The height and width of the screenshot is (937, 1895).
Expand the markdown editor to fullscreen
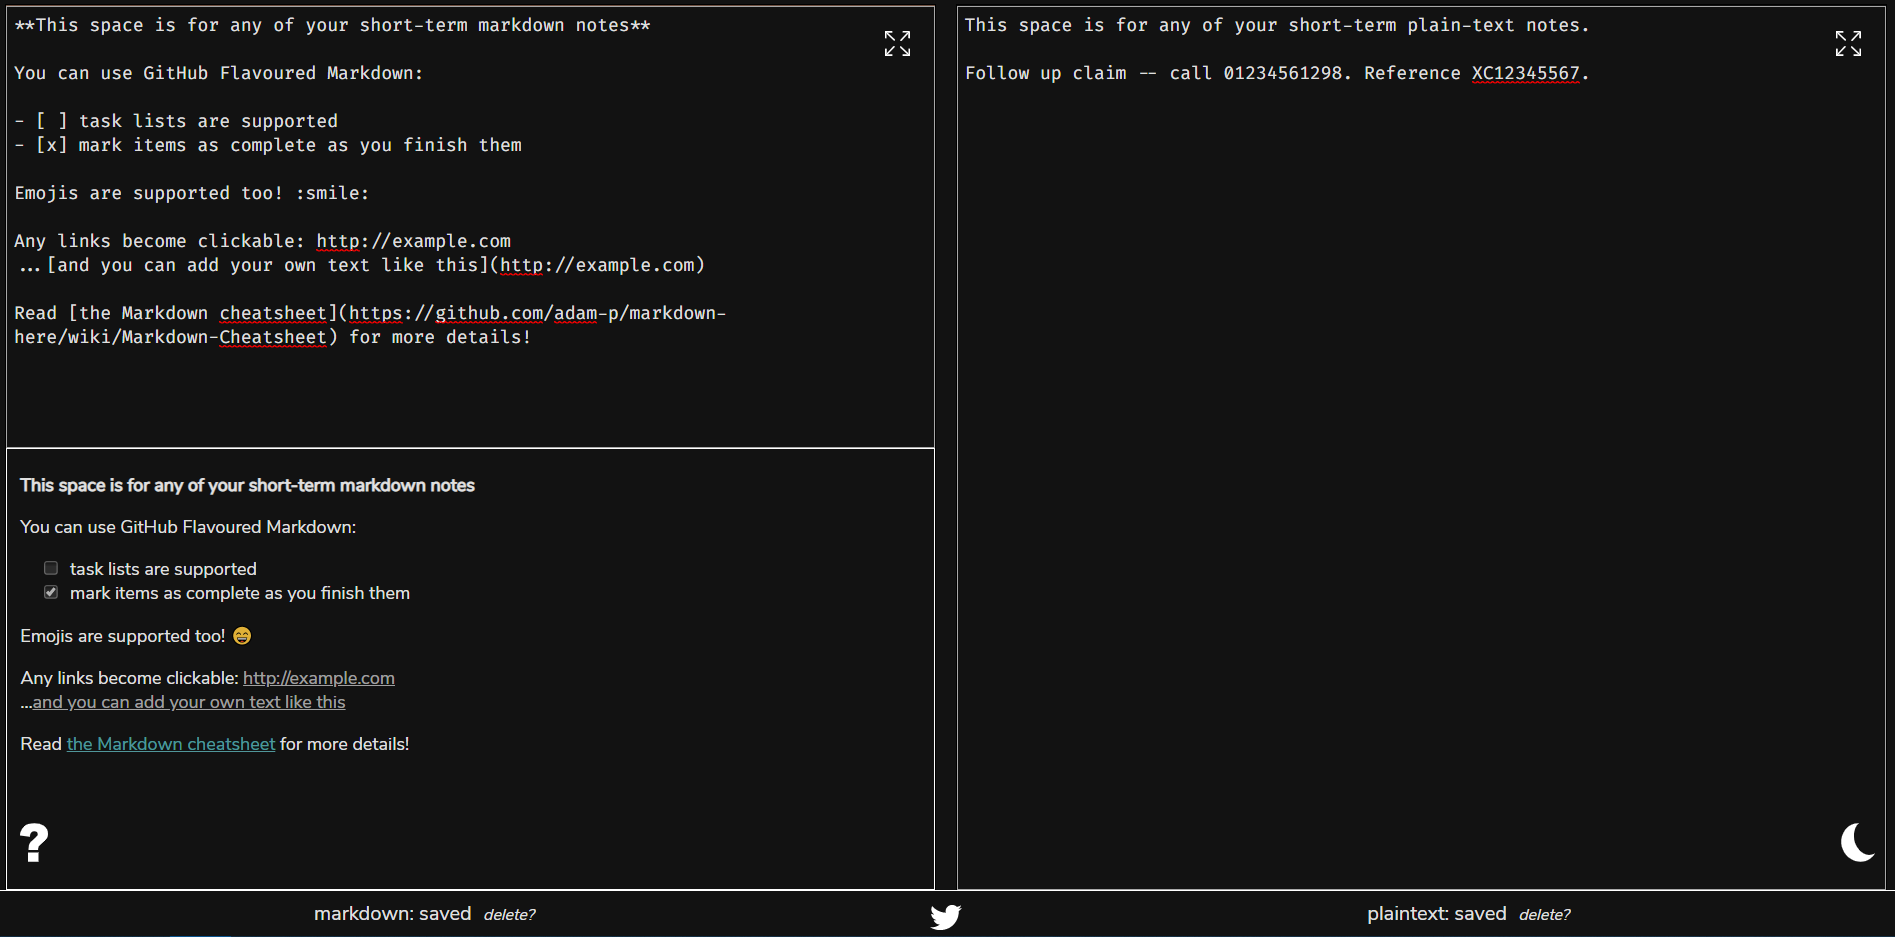pyautogui.click(x=897, y=43)
